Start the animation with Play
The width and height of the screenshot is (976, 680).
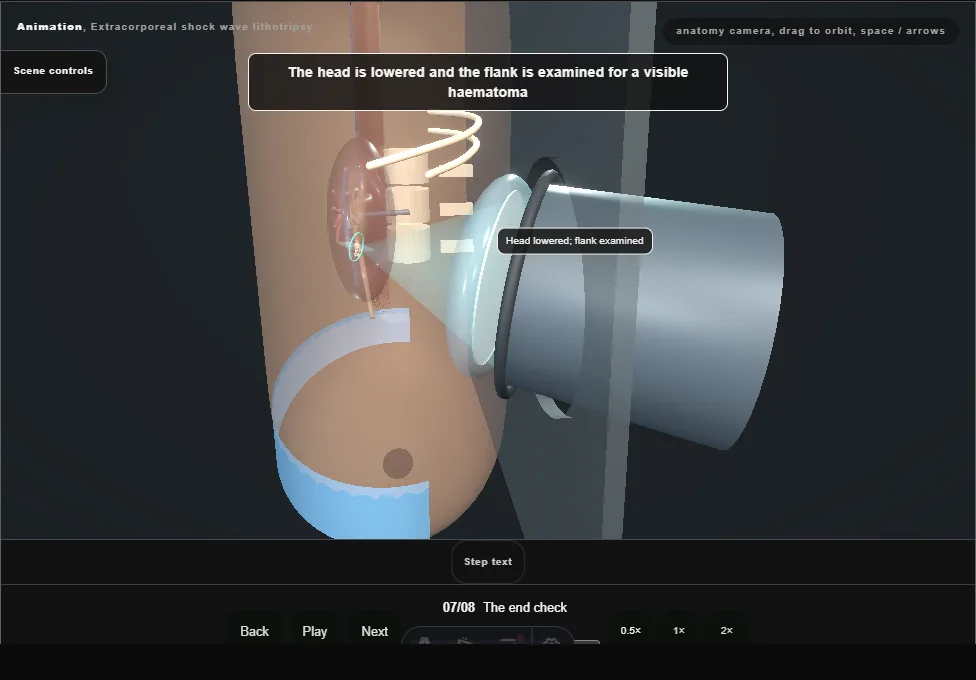point(315,631)
